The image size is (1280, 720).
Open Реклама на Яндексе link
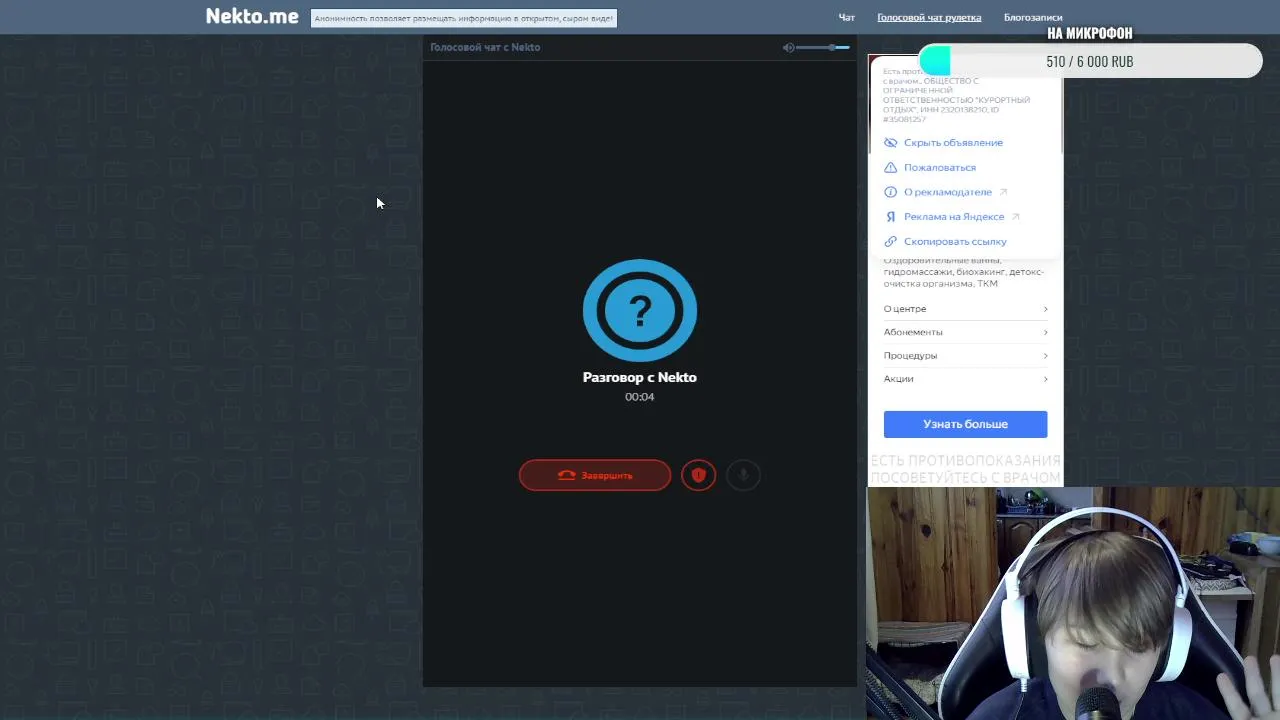(954, 216)
